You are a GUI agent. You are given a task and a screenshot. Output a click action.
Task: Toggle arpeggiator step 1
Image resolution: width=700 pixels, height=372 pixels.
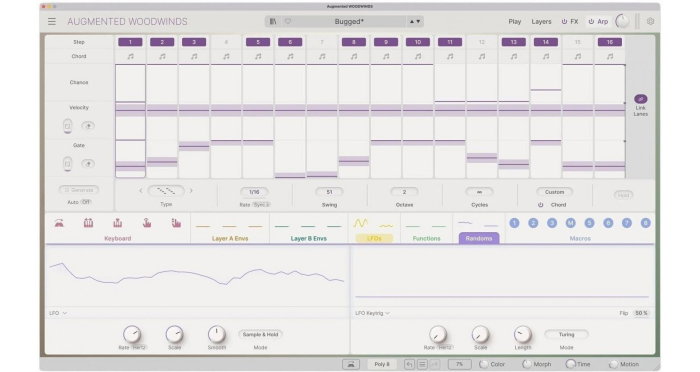click(130, 42)
